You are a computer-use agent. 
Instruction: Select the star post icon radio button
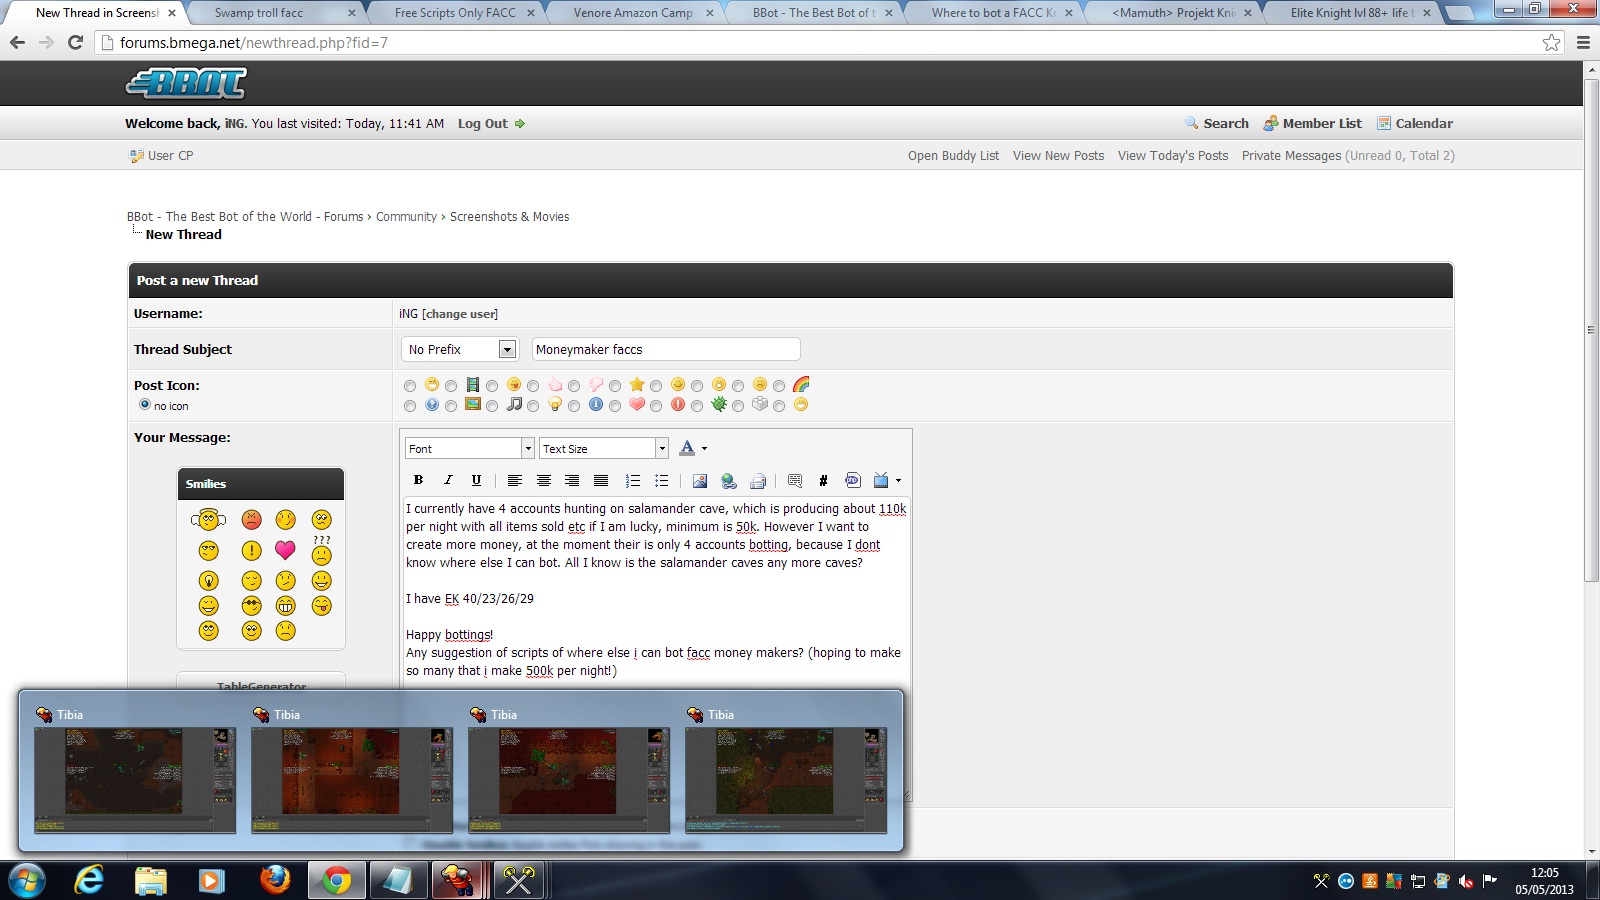615,386
